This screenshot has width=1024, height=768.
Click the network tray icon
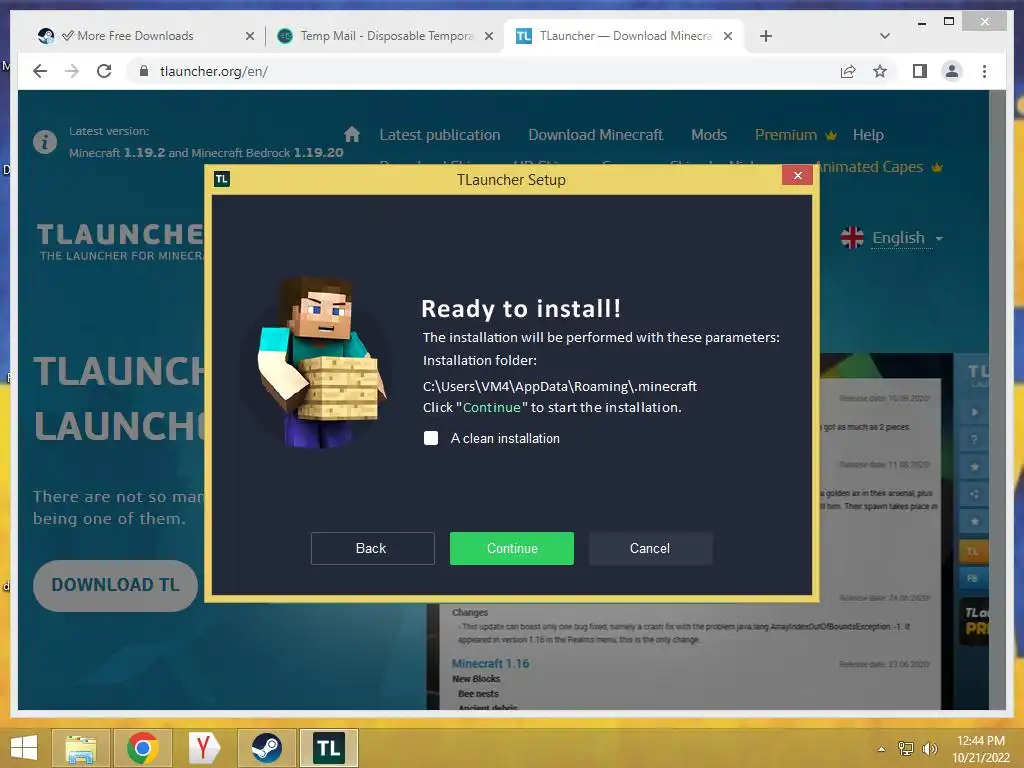(x=906, y=748)
